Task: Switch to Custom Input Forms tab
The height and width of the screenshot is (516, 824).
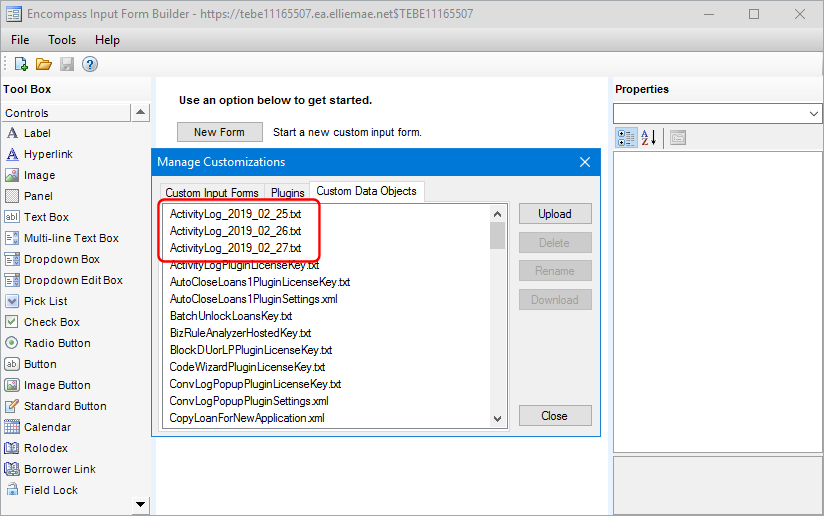Action: (x=212, y=193)
